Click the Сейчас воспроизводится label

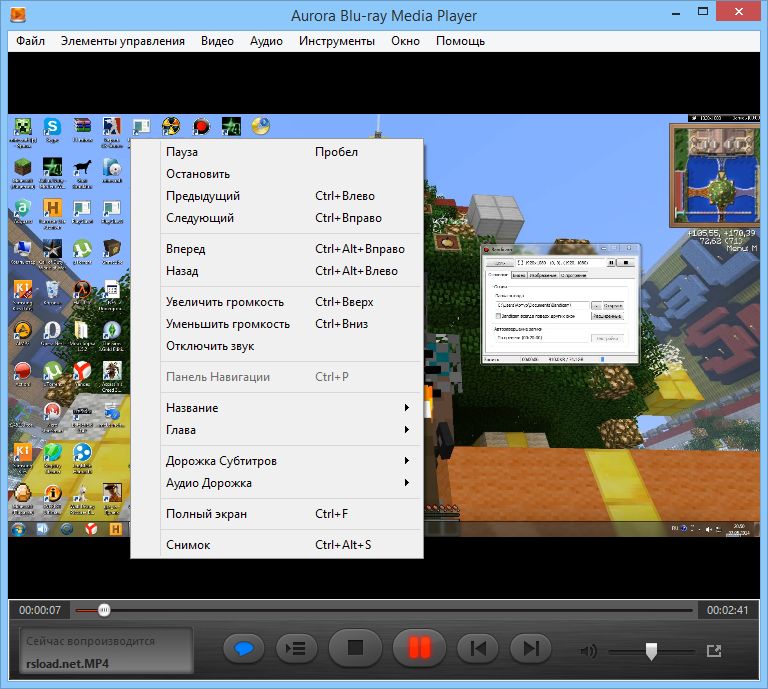pos(91,641)
